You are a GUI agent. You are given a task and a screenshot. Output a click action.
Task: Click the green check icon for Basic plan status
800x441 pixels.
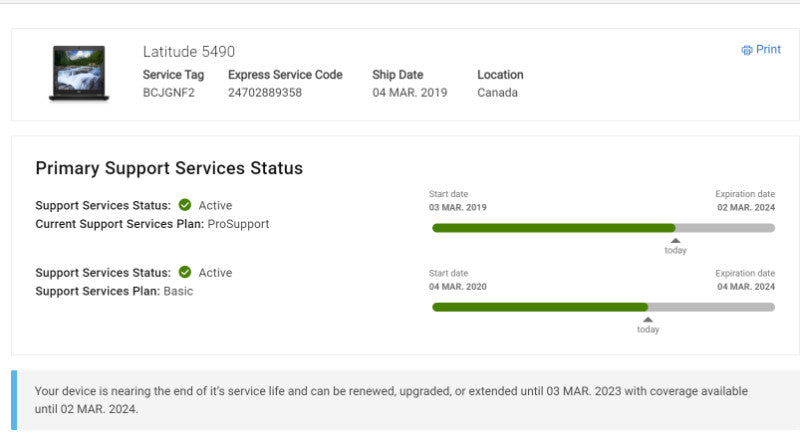coord(185,273)
